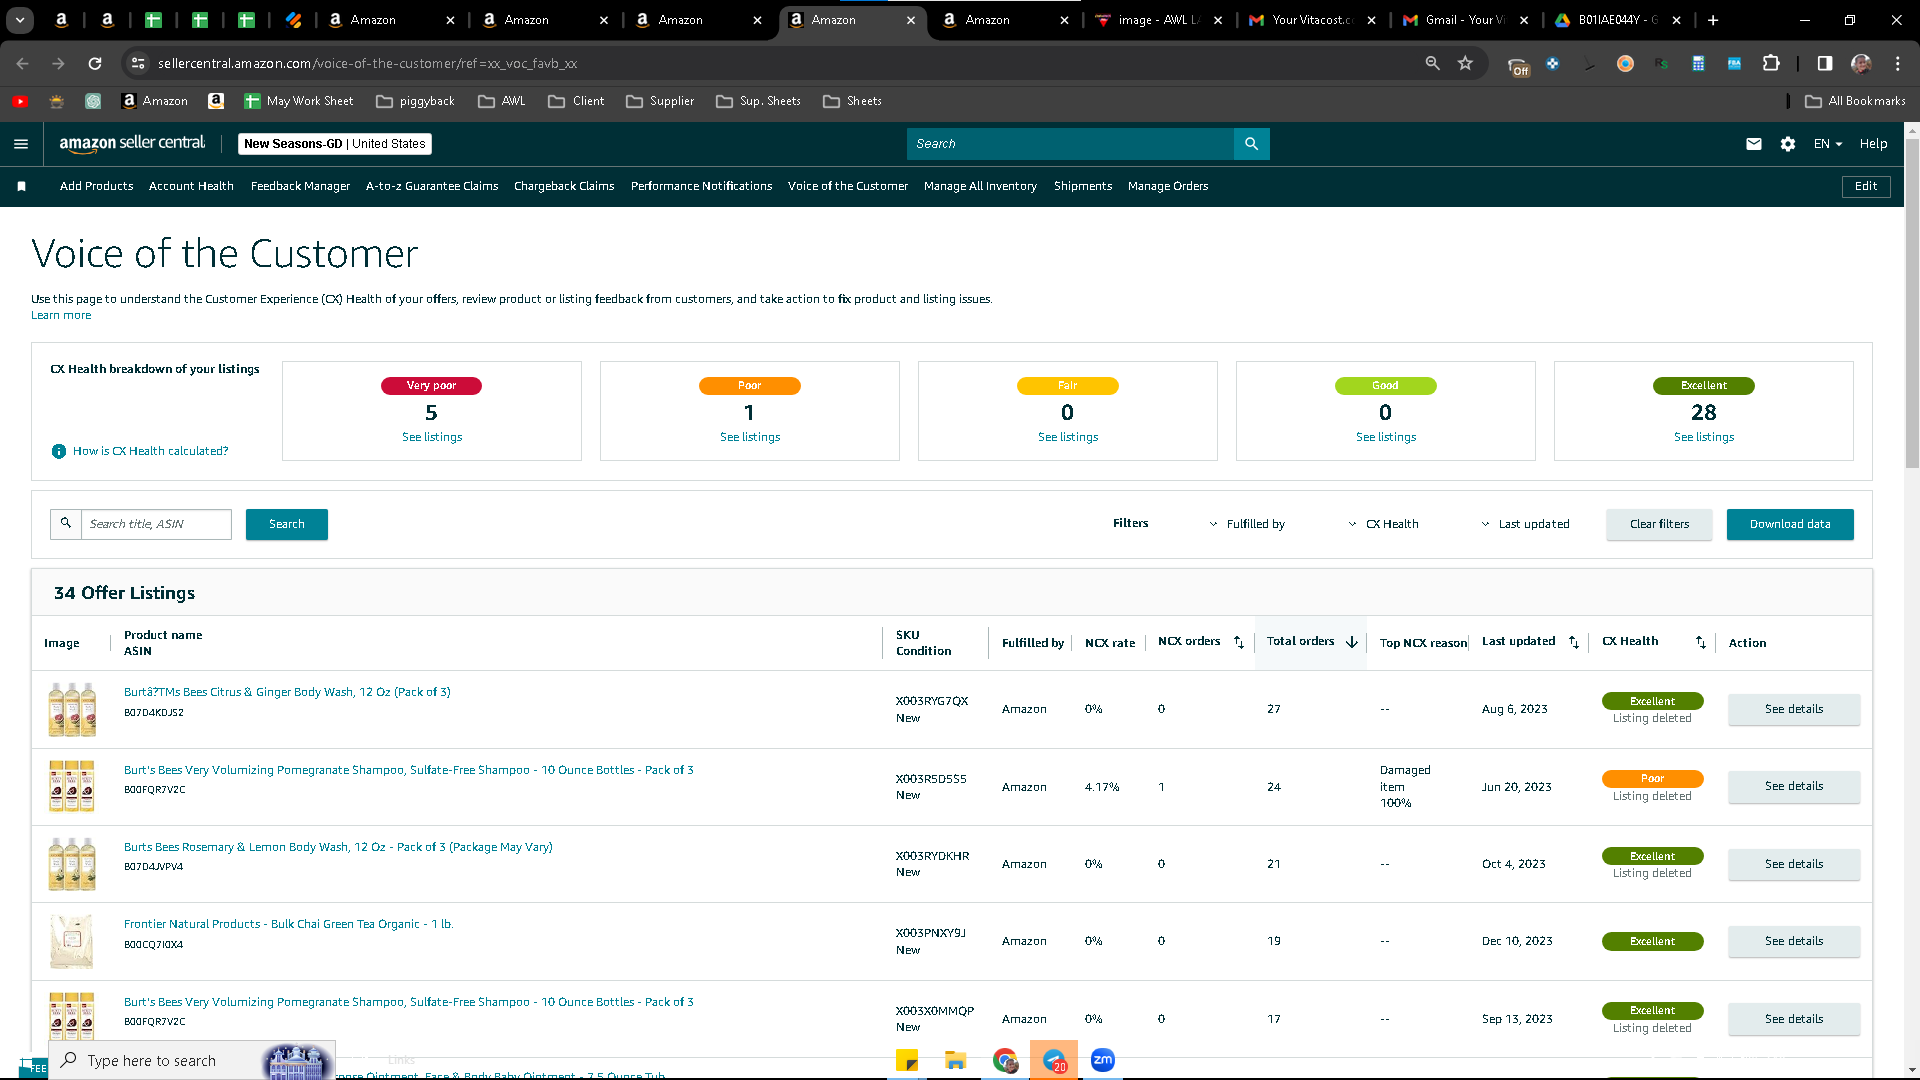
Task: See listings under Excellent
Action: tap(1704, 437)
